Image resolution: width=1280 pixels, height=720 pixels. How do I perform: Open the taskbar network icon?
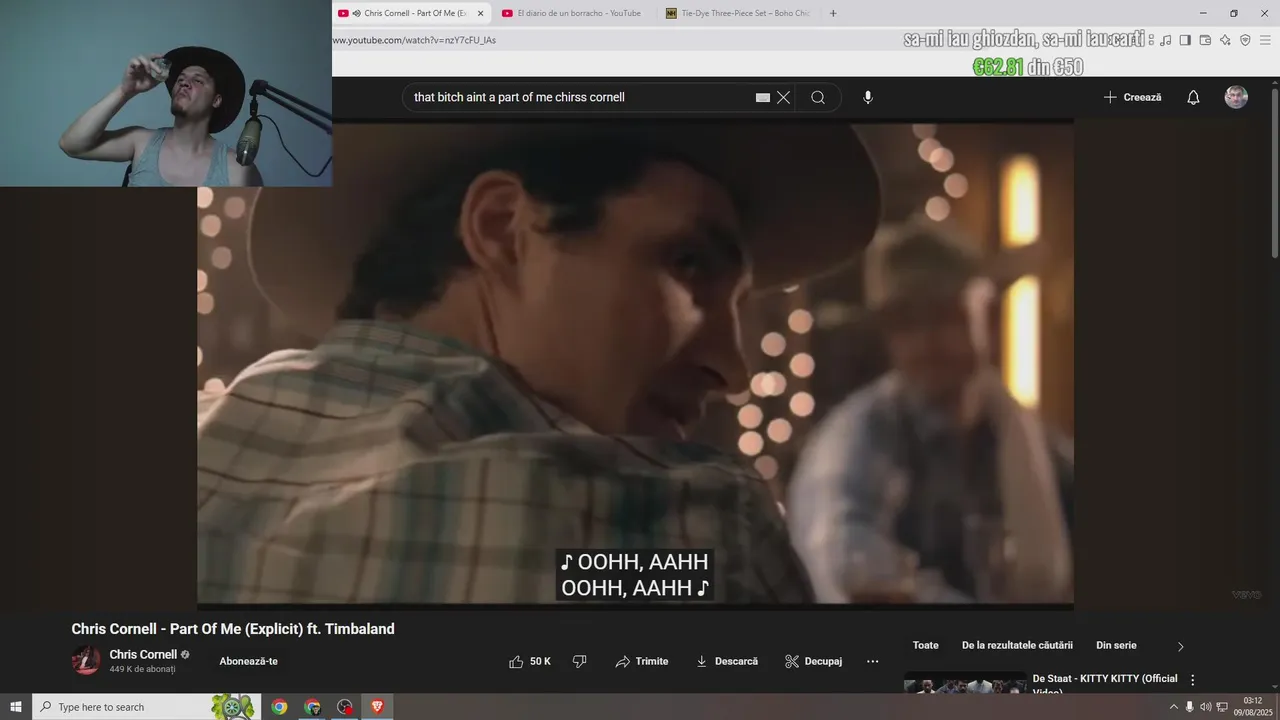tap(1222, 707)
